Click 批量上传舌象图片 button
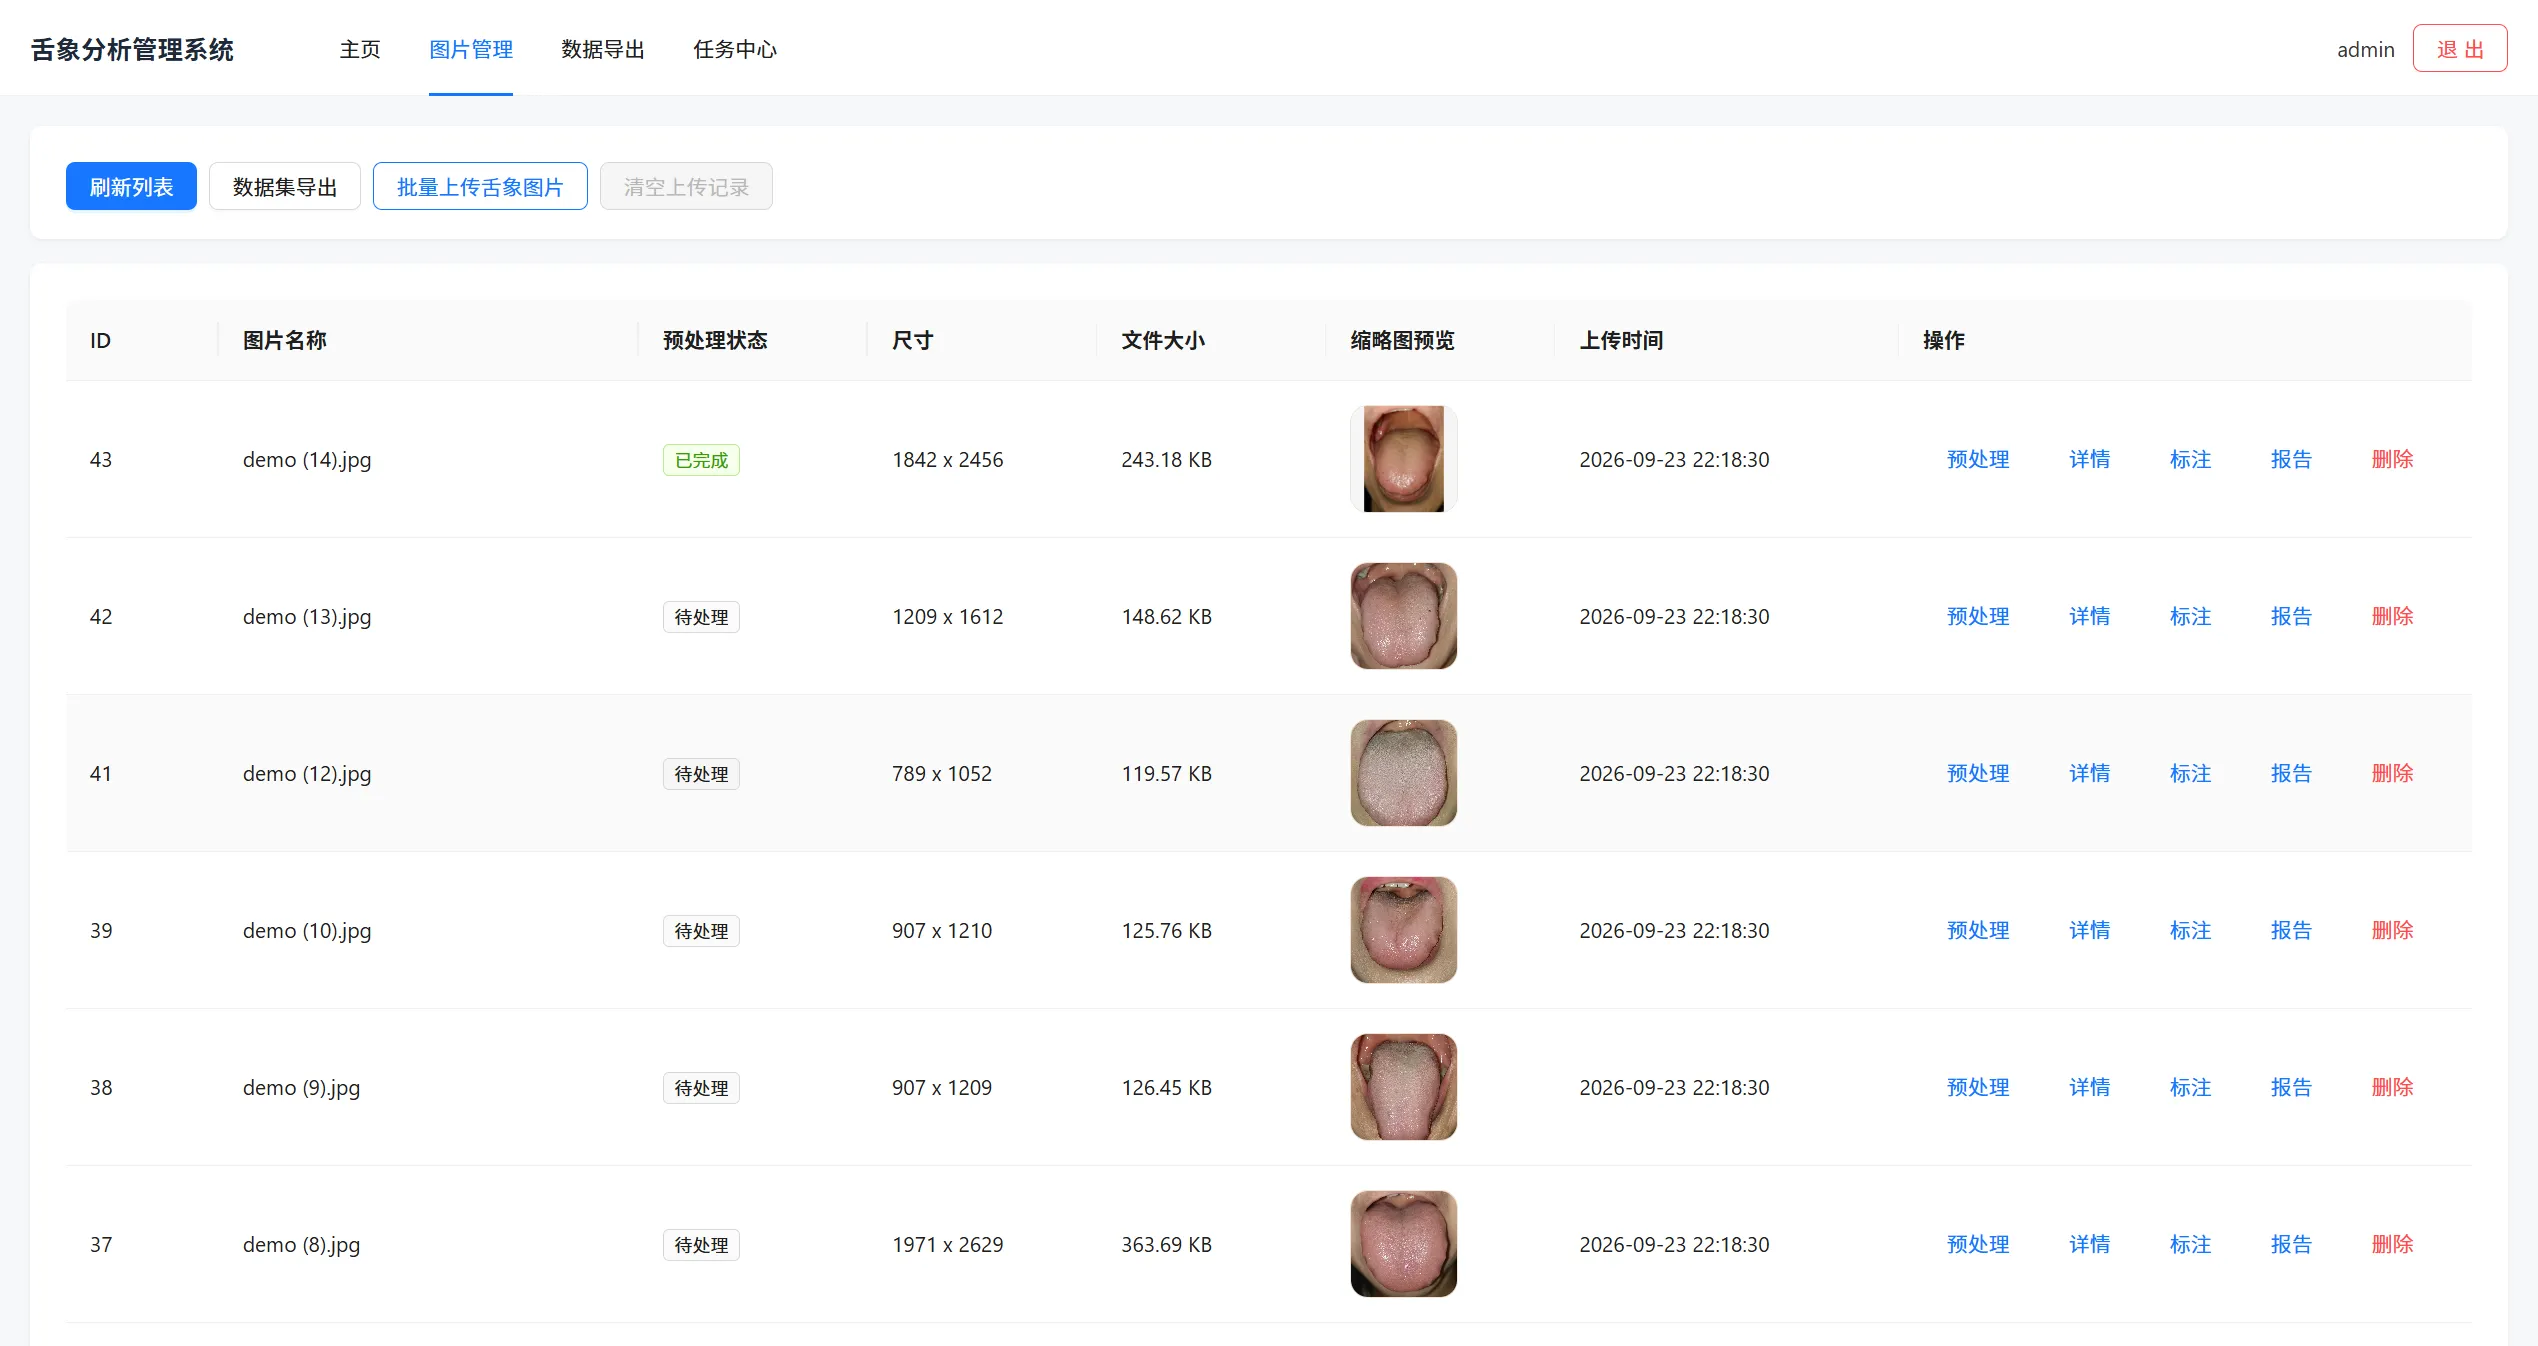The height and width of the screenshot is (1346, 2538). click(x=480, y=187)
